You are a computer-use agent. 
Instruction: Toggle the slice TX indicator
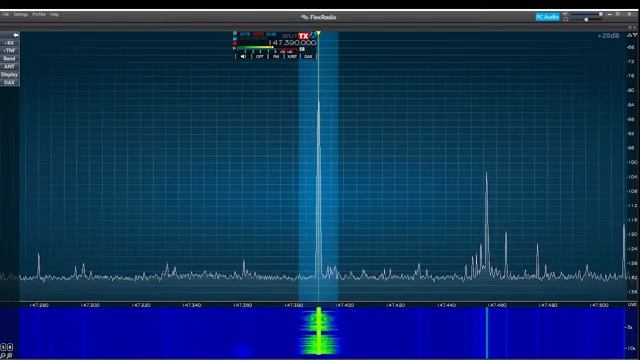pos(303,36)
